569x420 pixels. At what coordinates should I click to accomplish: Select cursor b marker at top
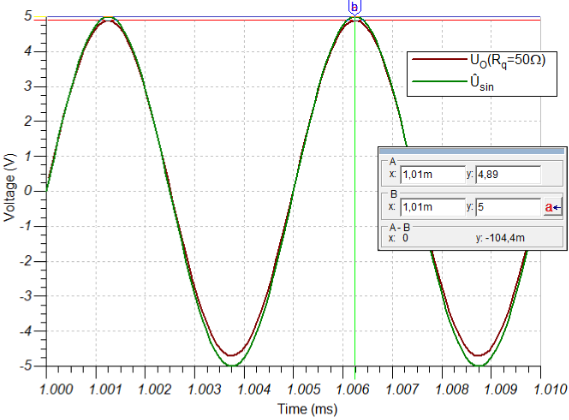coord(355,7)
